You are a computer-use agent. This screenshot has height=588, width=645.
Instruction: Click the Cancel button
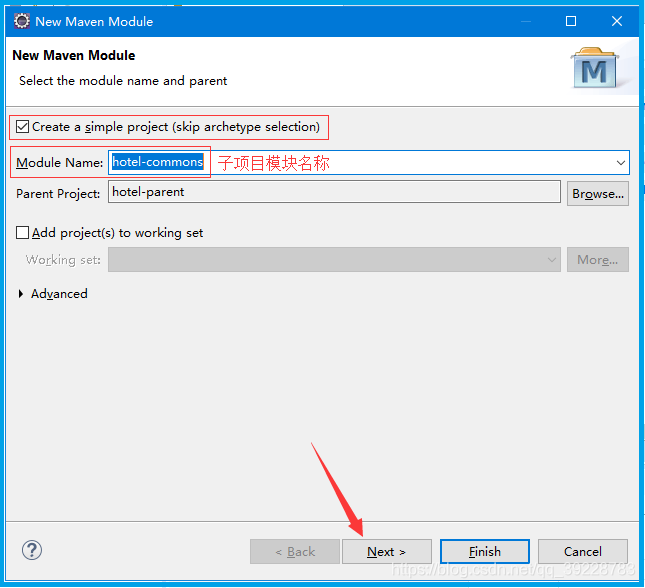(582, 551)
